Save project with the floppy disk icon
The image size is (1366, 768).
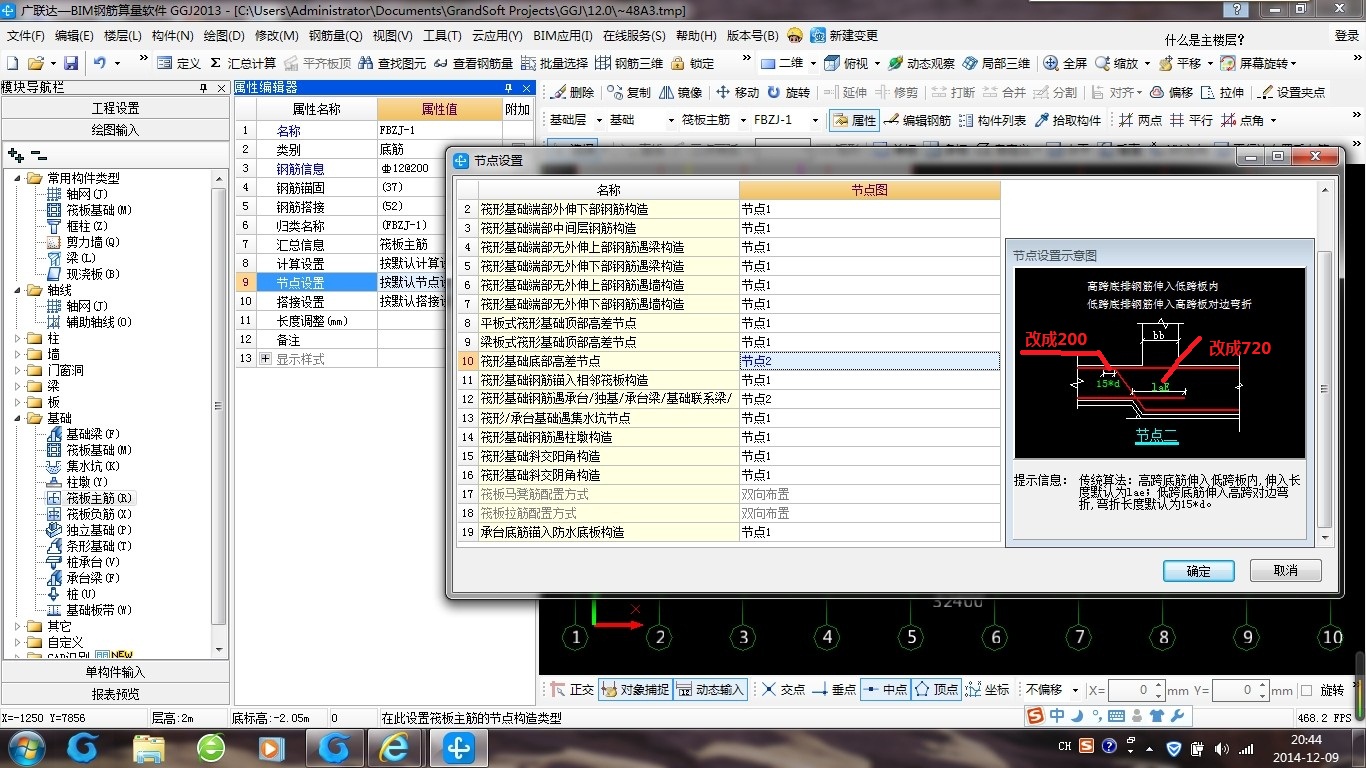[71, 63]
